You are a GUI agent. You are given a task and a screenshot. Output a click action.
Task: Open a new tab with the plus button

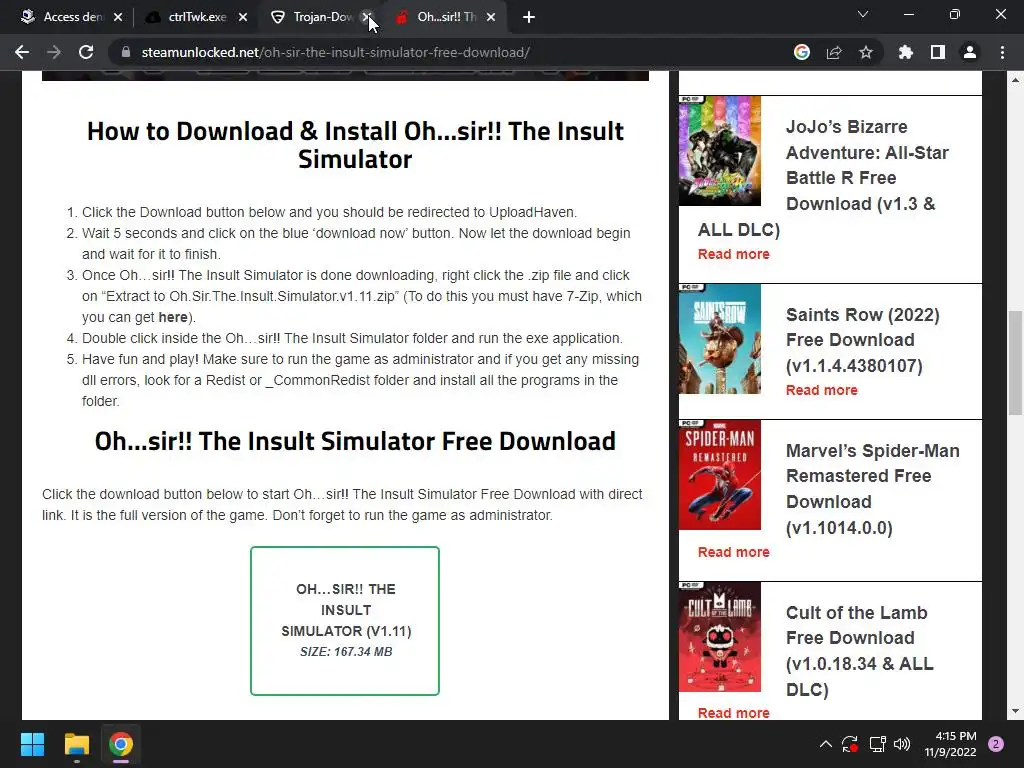pyautogui.click(x=529, y=17)
